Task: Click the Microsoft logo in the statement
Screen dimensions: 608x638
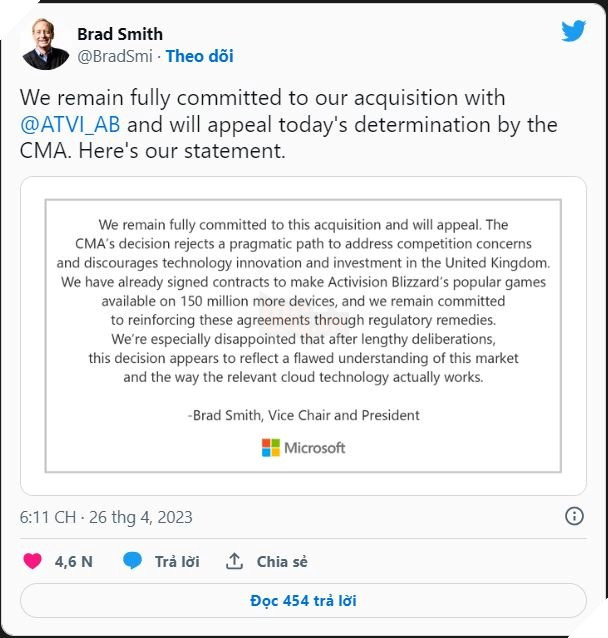Action: coord(303,447)
